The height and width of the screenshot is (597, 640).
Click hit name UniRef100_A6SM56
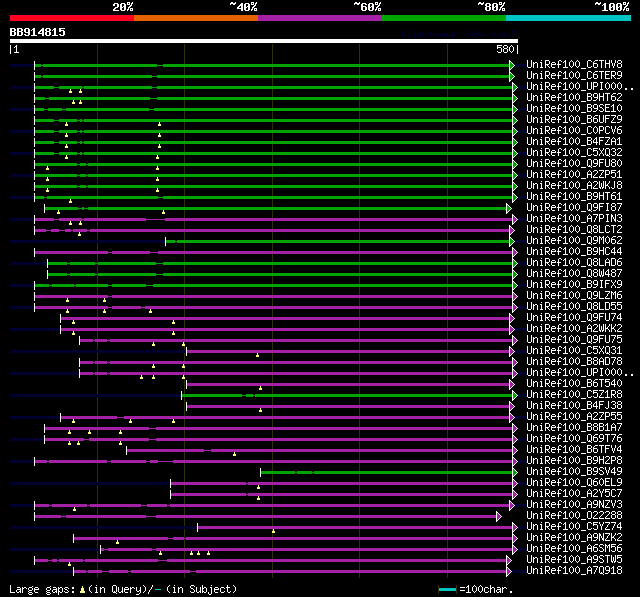click(574, 549)
